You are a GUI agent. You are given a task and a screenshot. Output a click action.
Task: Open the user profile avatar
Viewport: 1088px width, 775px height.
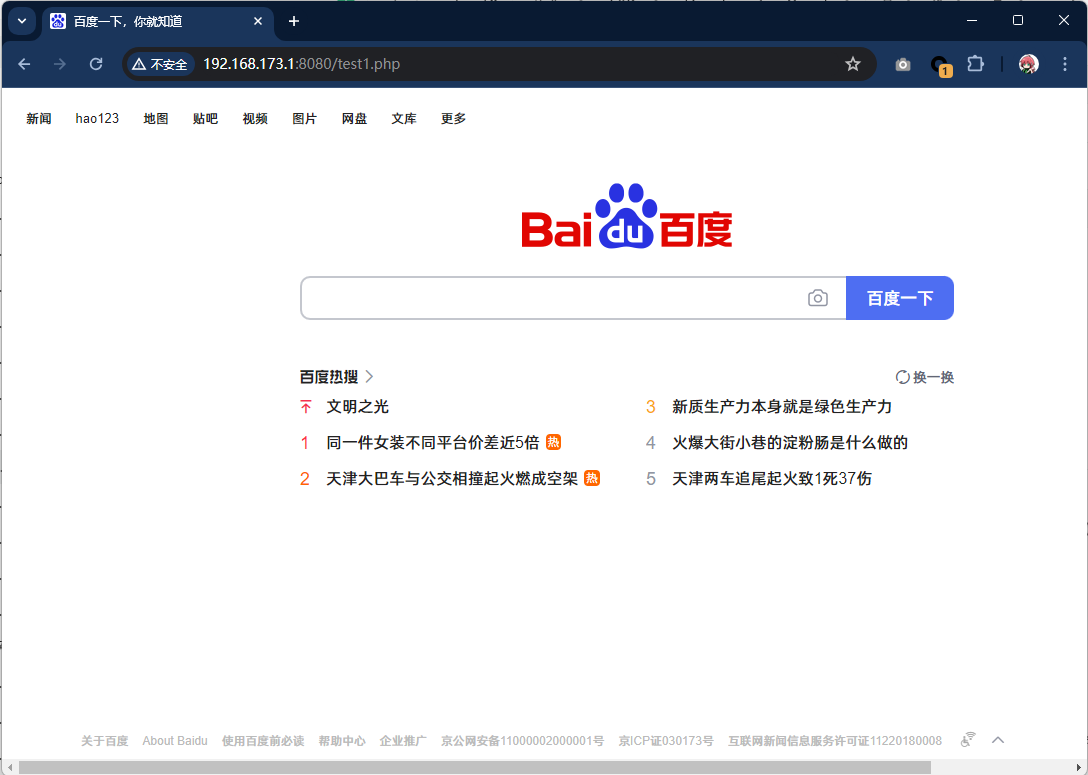click(1028, 64)
